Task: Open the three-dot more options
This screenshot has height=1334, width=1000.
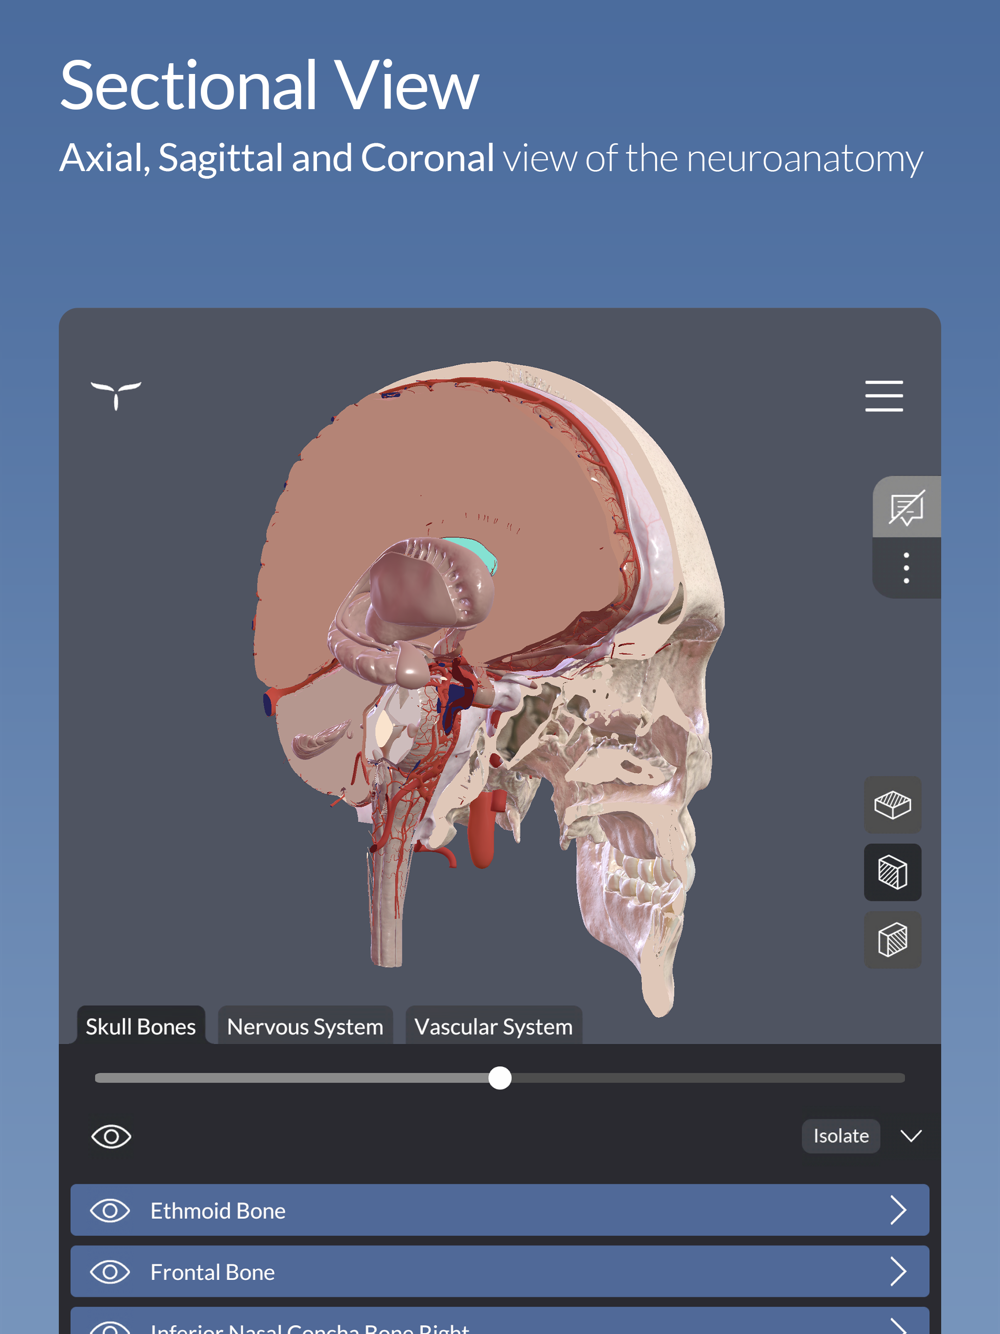Action: pos(906,568)
